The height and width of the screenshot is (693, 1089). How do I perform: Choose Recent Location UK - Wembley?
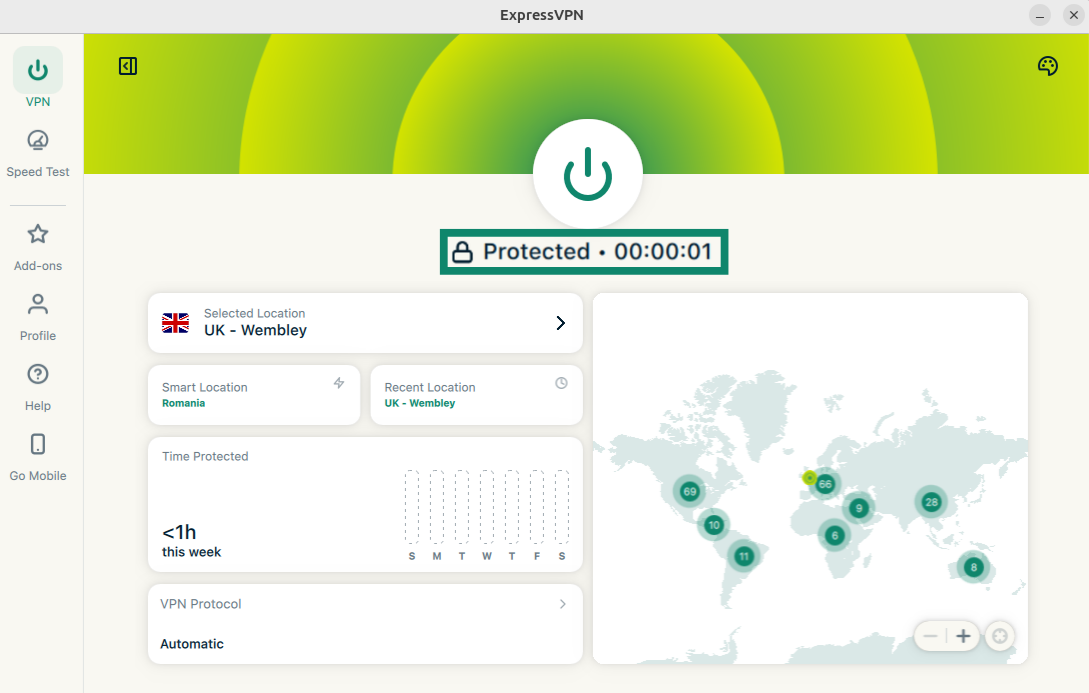476,395
